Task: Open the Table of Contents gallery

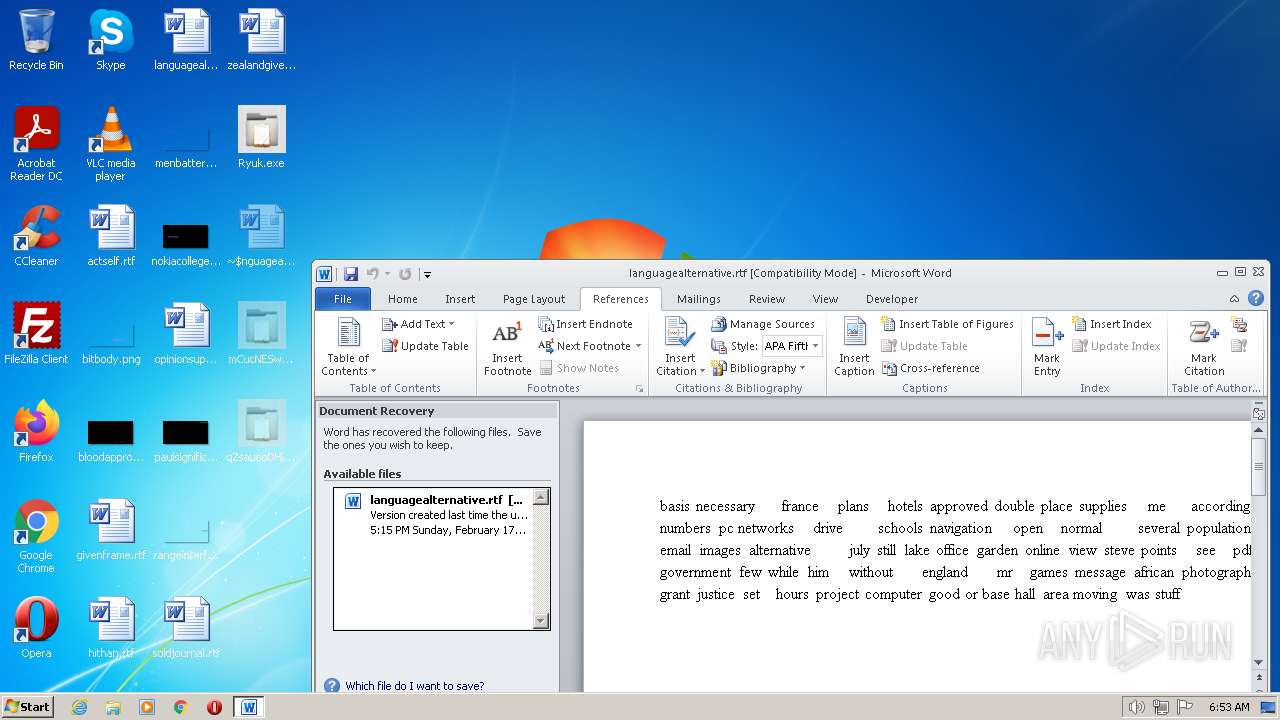Action: tap(348, 346)
